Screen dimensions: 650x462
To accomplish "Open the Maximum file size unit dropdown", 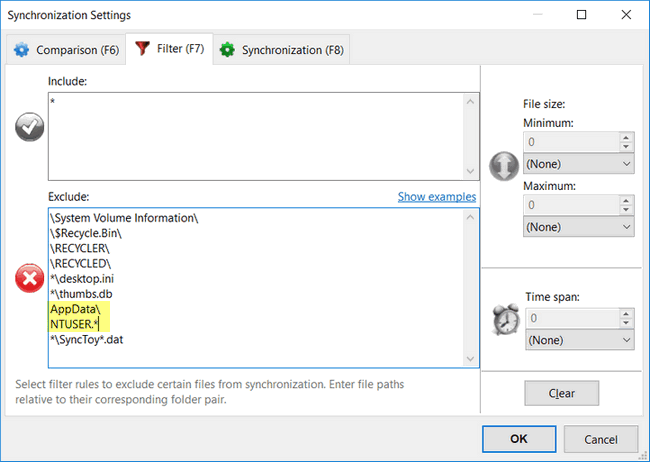I will click(578, 226).
